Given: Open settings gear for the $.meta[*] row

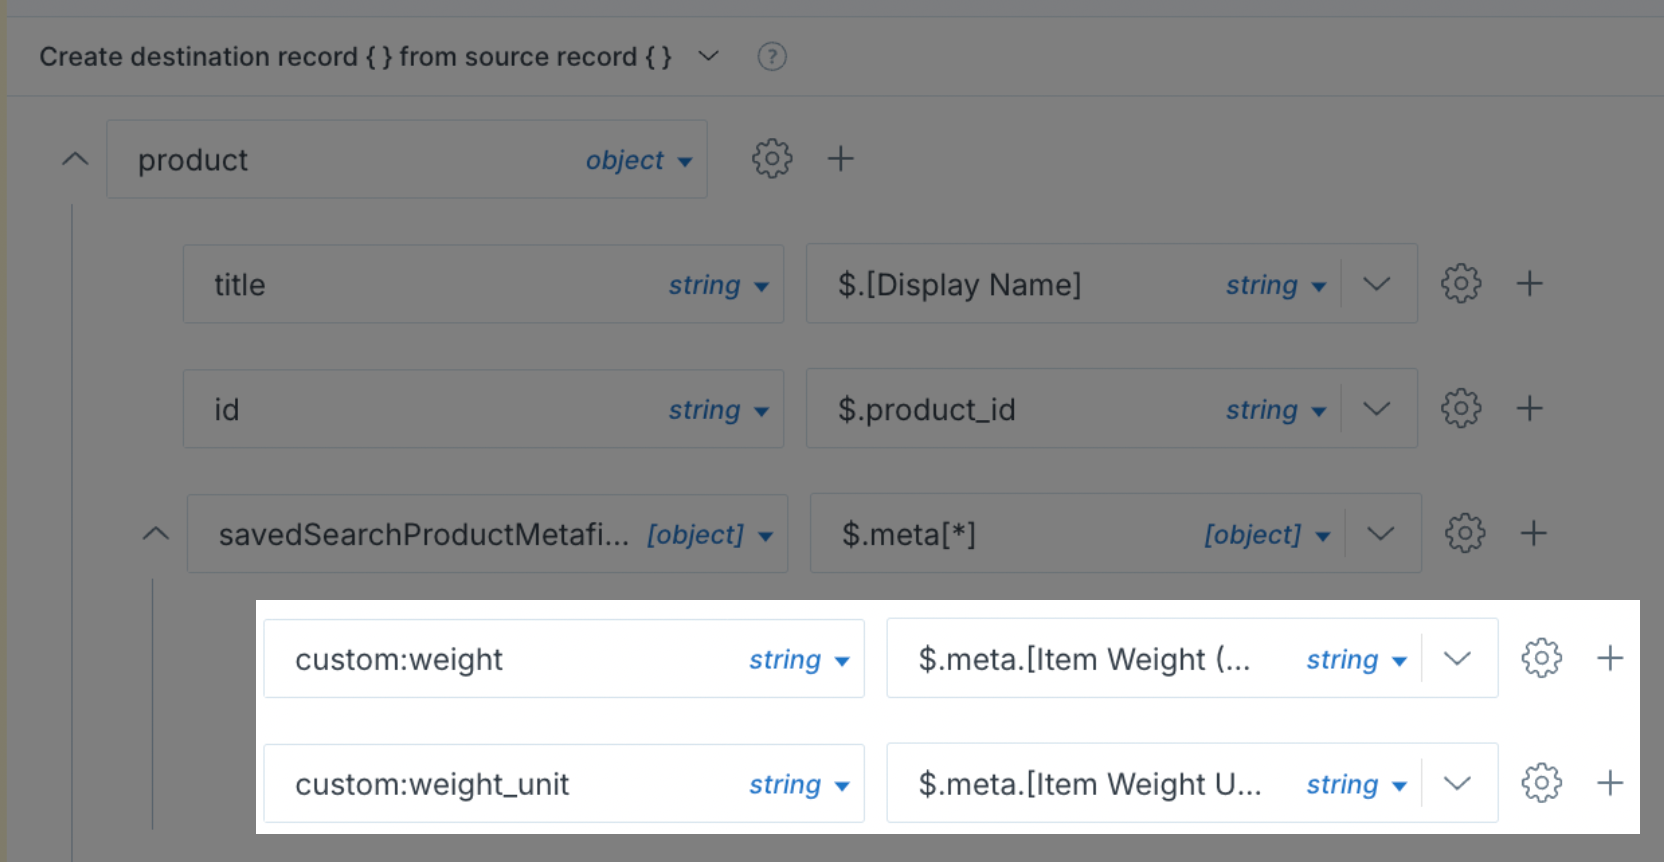Looking at the screenshot, I should [x=1465, y=534].
